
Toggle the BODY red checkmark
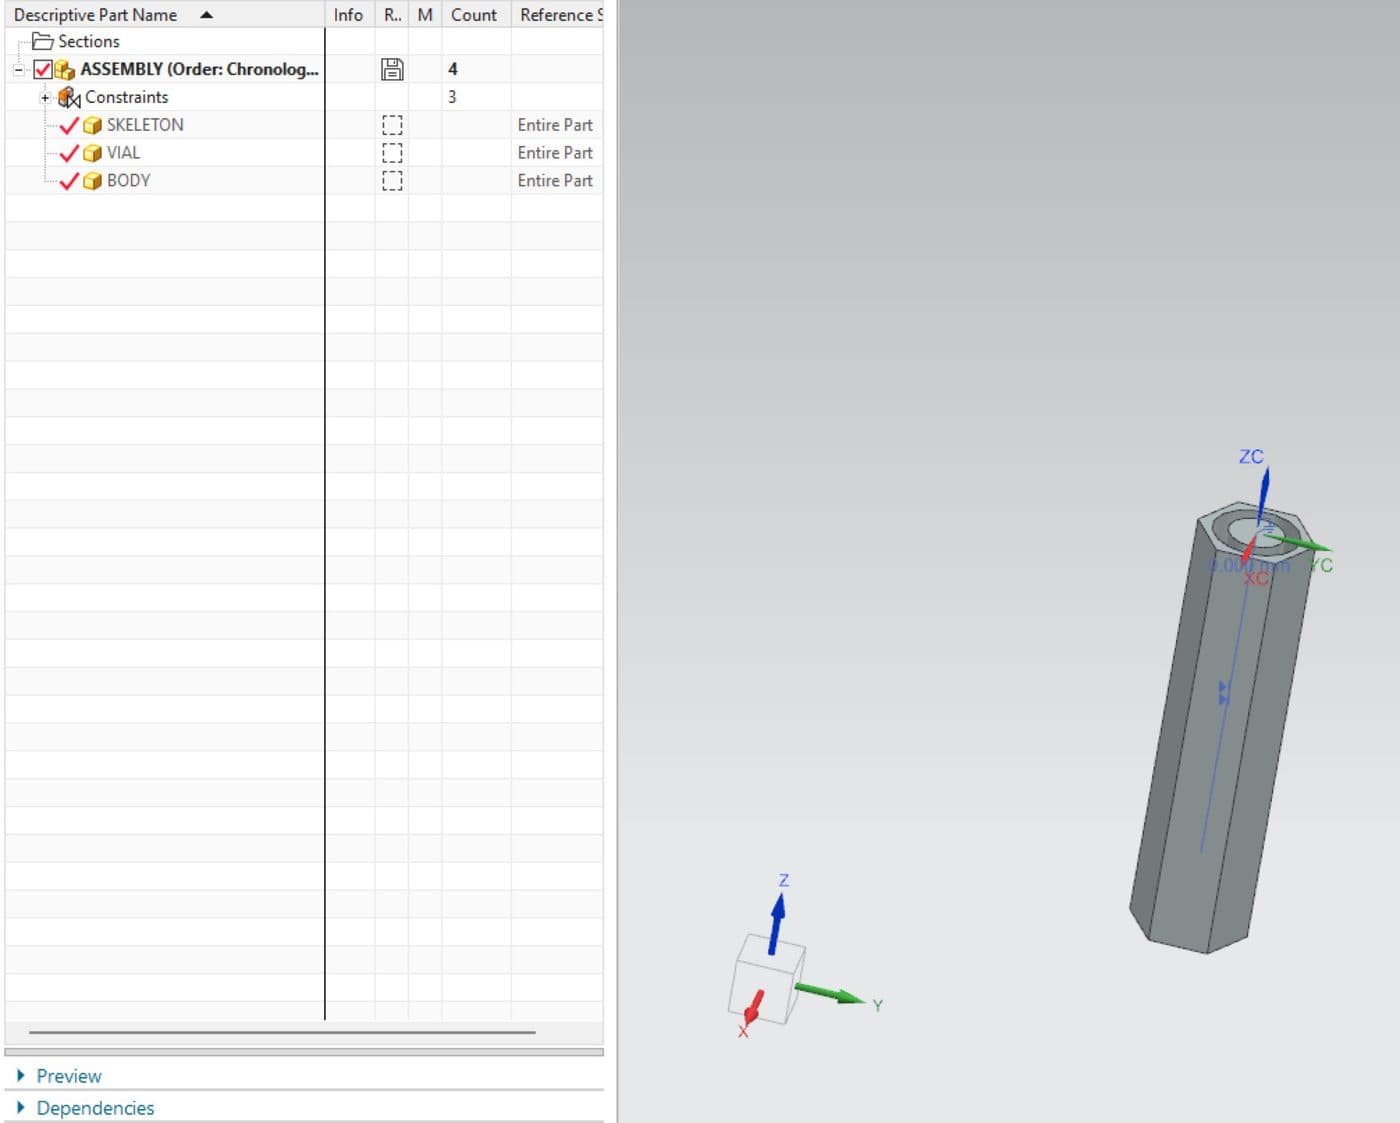click(x=69, y=181)
